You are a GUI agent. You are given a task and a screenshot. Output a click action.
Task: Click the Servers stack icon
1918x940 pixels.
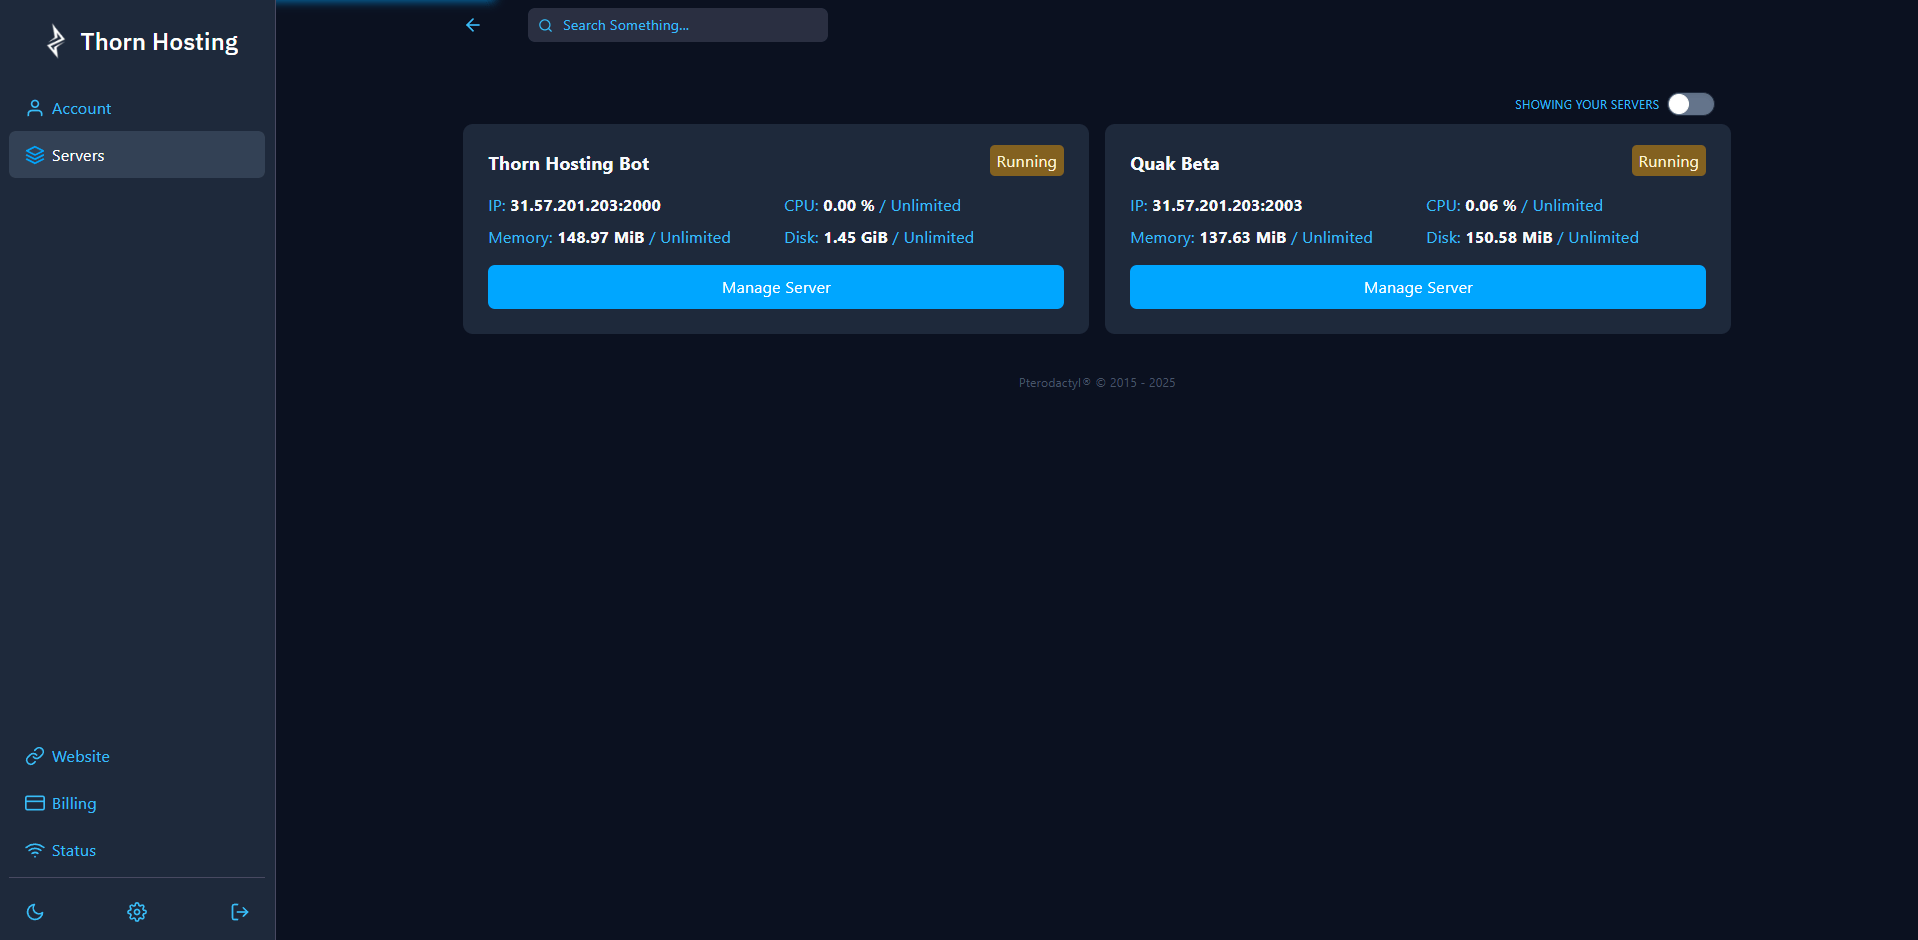[35, 155]
